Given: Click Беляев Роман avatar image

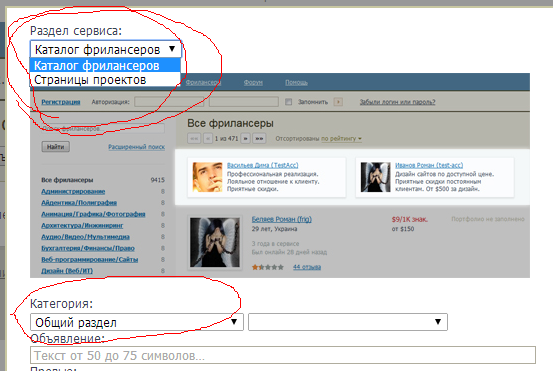Looking at the screenshot, I should 215,242.
